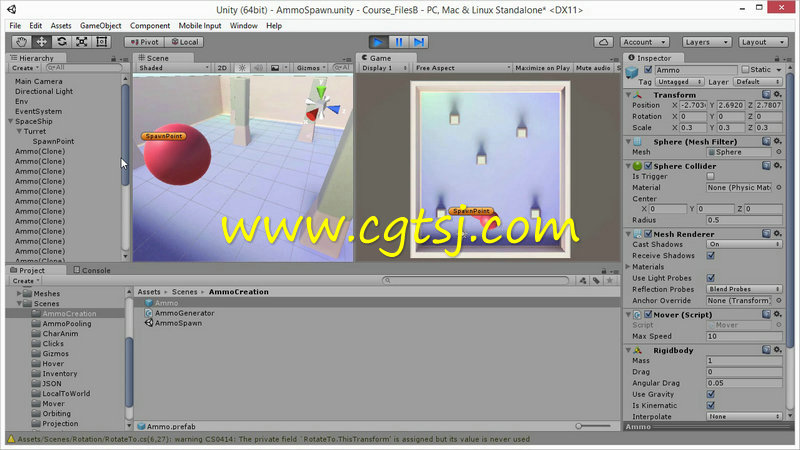800x450 pixels.
Task: Click the Step frame button
Action: (x=418, y=42)
